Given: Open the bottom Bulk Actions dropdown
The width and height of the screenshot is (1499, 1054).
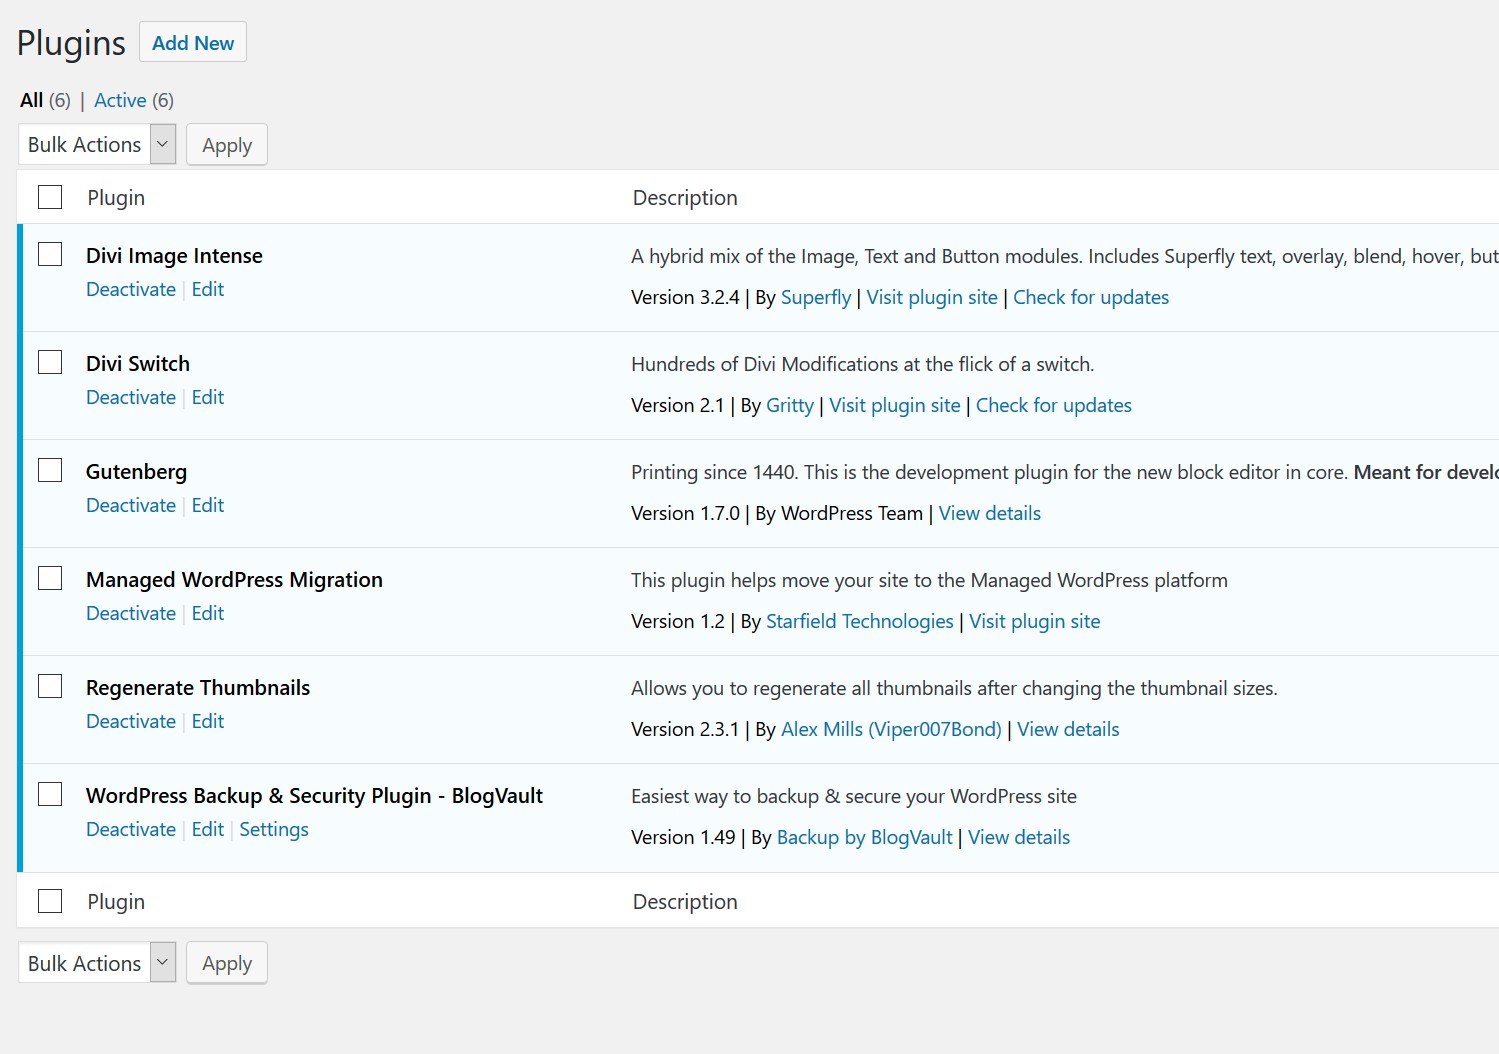Looking at the screenshot, I should tap(97, 963).
